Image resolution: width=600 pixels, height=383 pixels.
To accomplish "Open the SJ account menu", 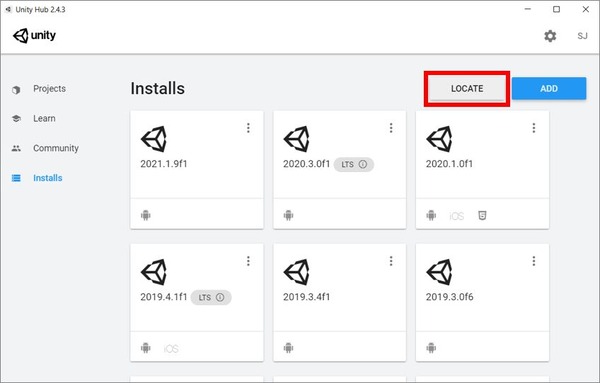I will (582, 36).
